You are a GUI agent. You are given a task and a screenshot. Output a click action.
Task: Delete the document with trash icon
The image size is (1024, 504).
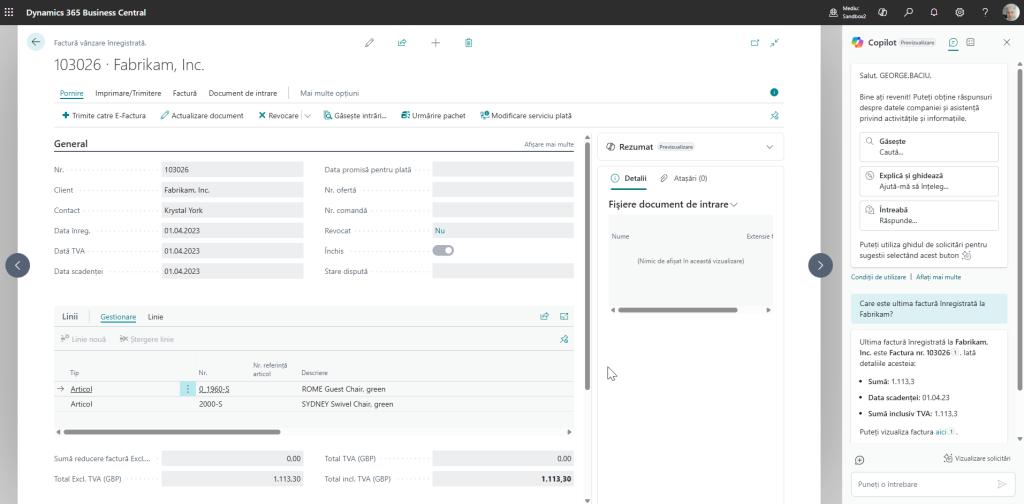point(468,42)
